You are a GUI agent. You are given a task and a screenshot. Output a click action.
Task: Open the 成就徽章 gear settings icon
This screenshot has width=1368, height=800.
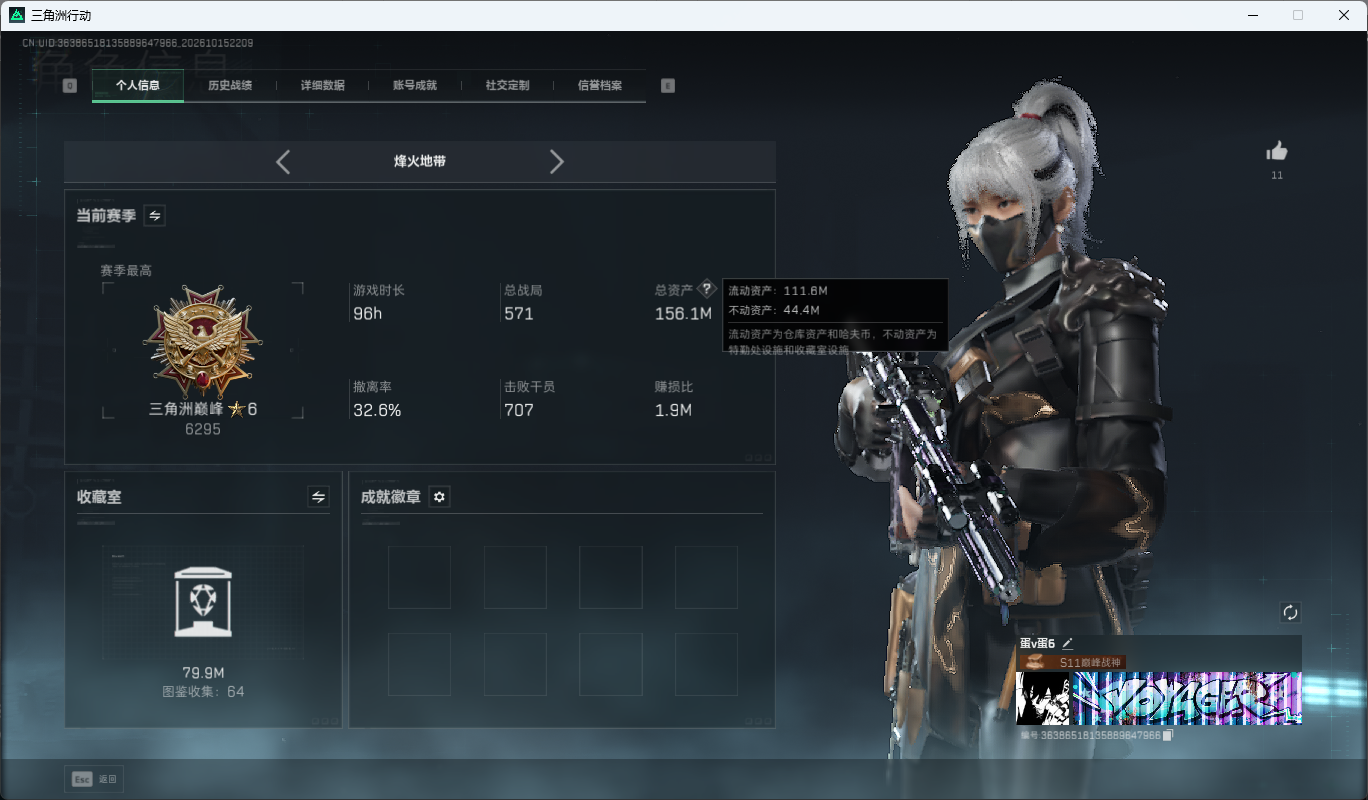point(439,497)
